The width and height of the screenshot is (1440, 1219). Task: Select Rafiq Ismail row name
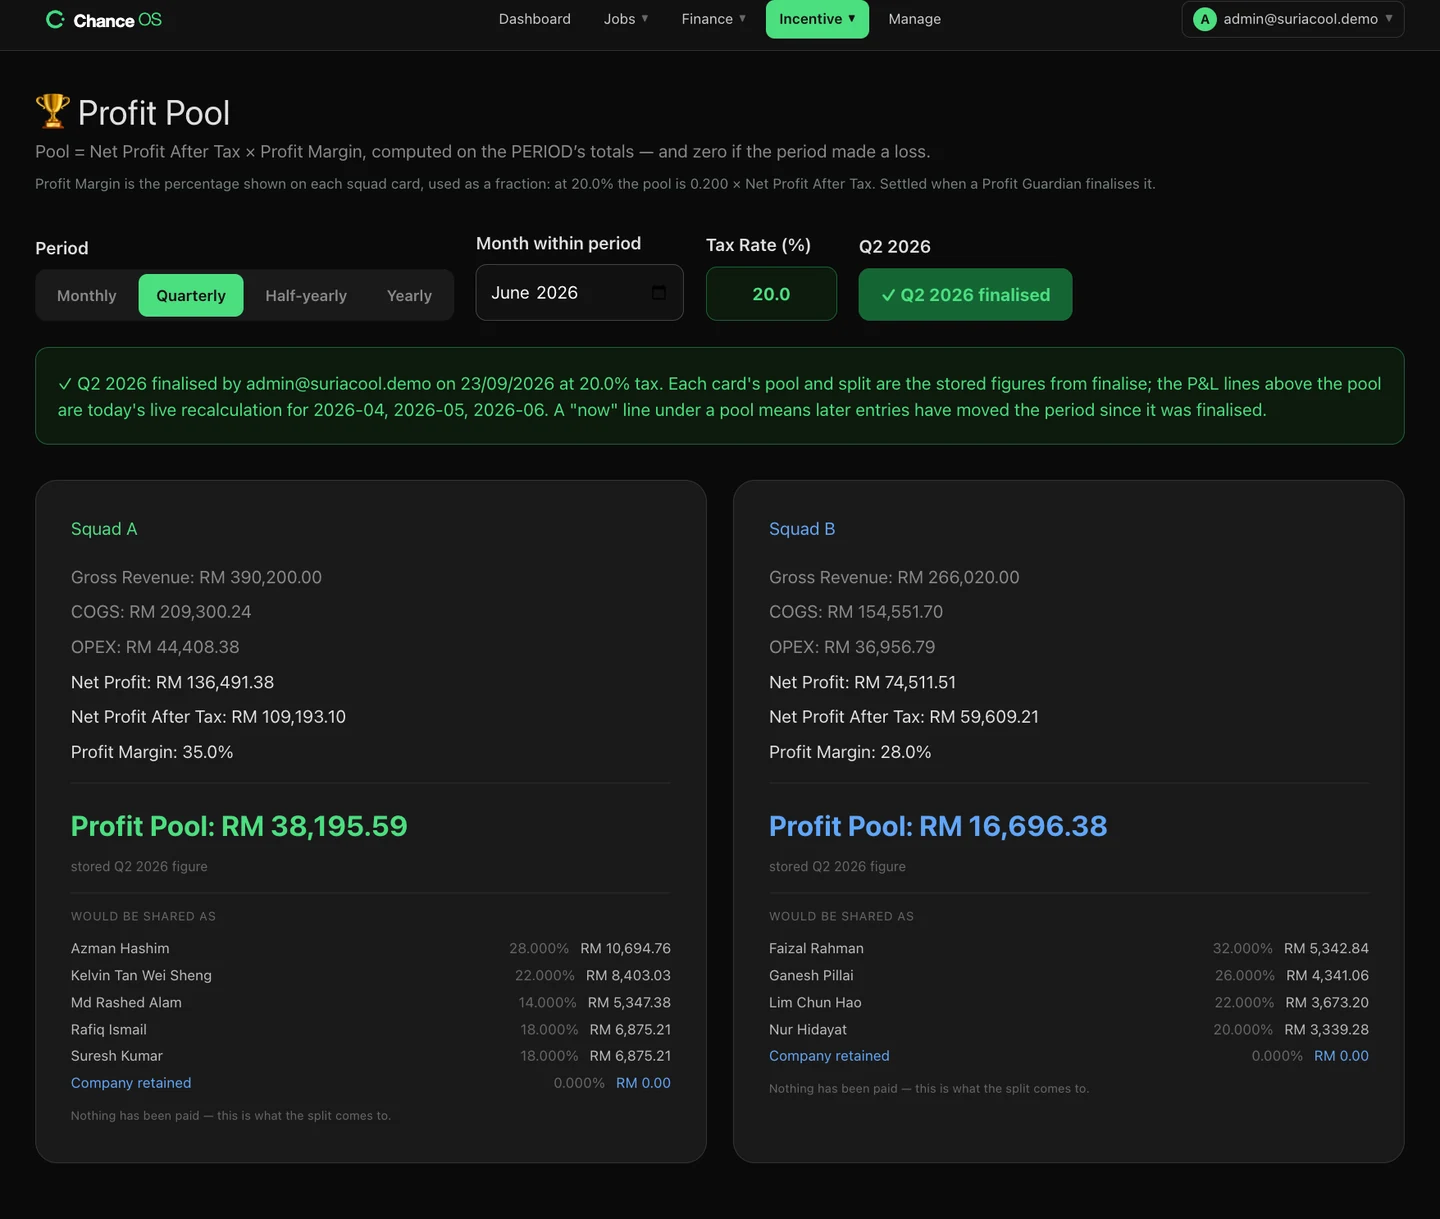pos(108,1029)
